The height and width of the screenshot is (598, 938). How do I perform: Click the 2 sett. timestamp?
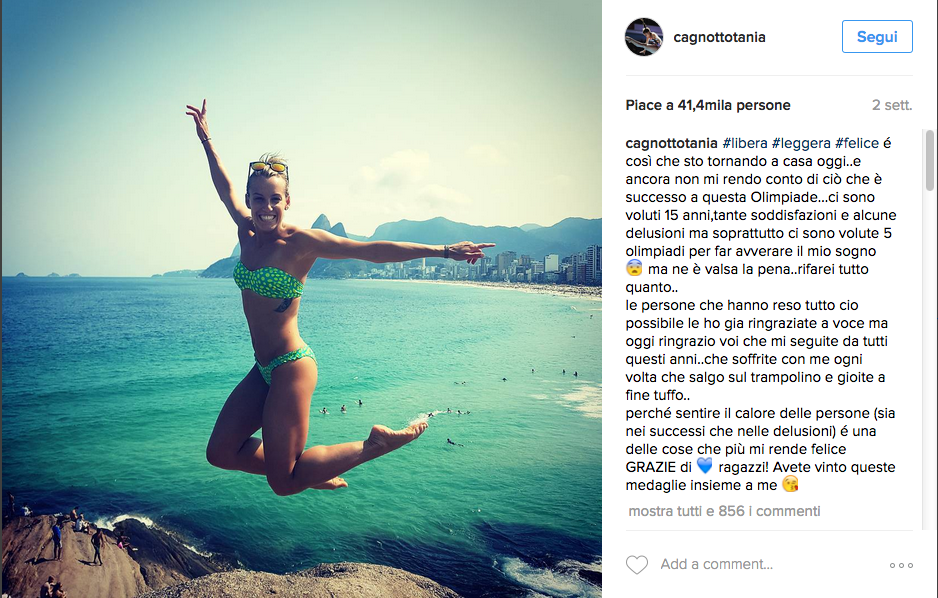point(892,105)
